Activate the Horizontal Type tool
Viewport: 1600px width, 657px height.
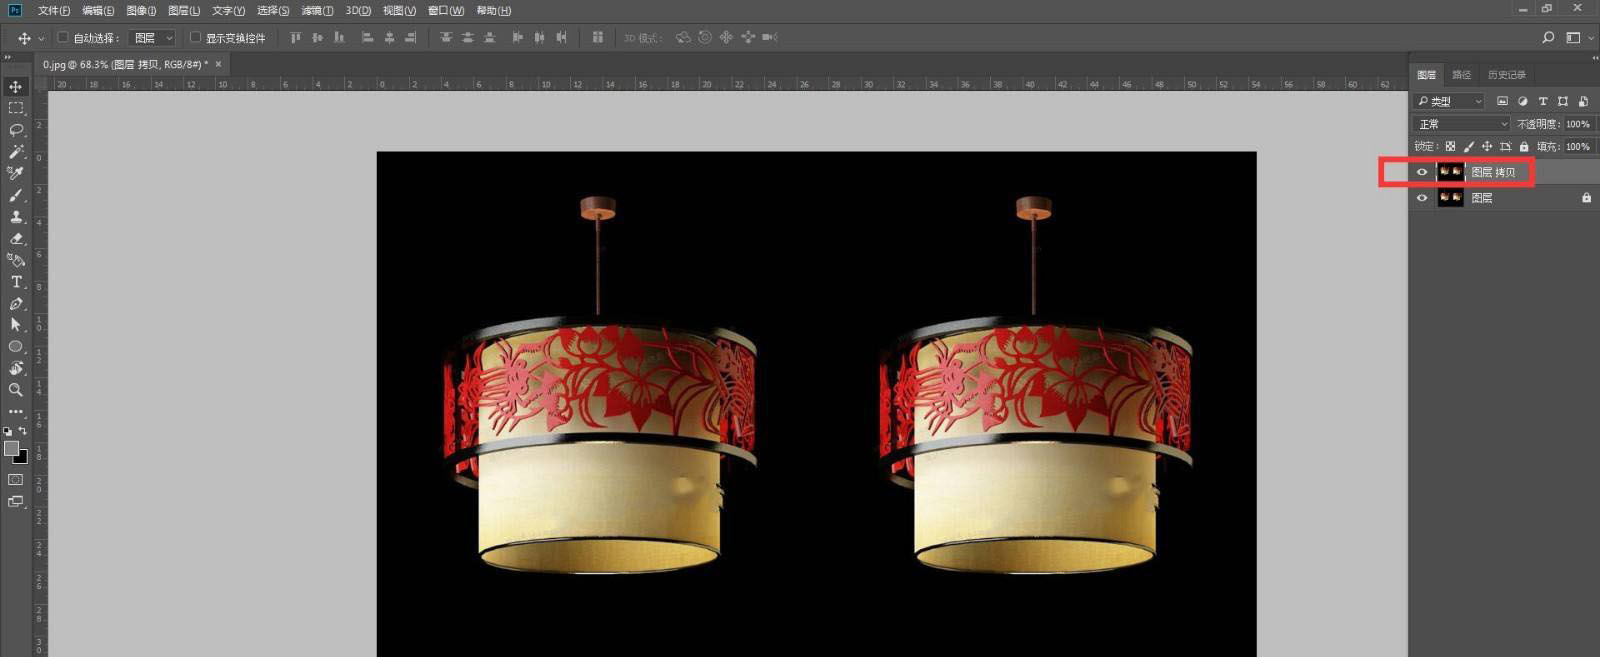[16, 282]
